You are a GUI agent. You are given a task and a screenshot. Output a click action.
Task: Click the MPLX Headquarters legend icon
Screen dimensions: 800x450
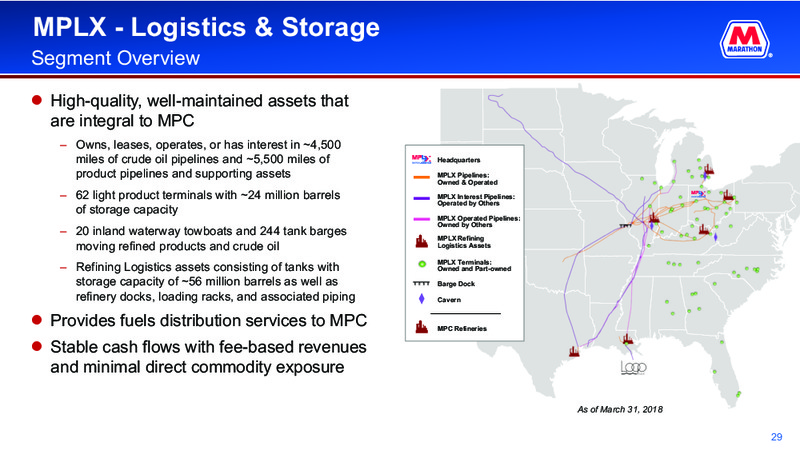click(421, 159)
